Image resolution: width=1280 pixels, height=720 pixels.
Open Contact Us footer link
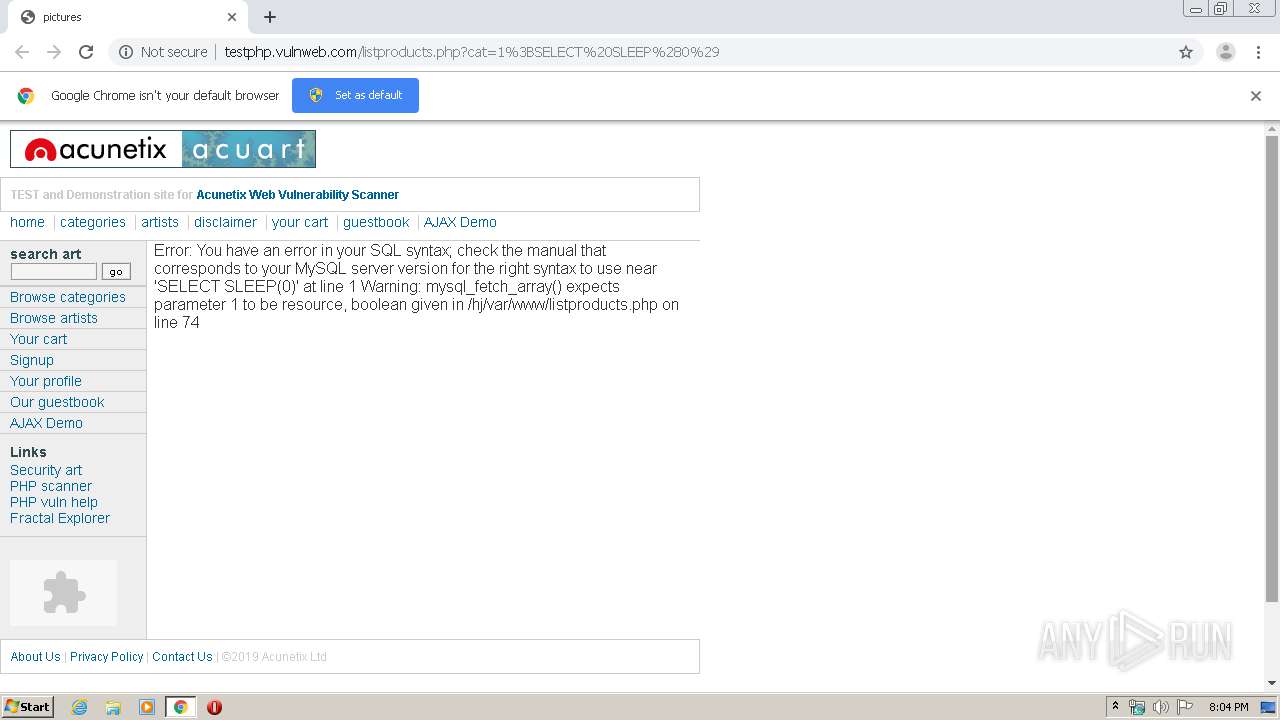click(182, 657)
